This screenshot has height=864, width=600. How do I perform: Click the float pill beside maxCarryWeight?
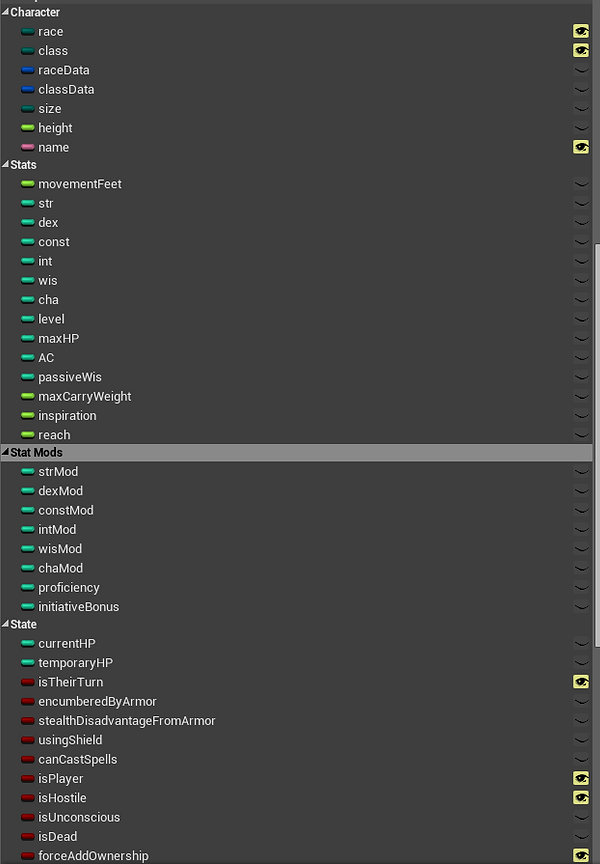(x=28, y=396)
